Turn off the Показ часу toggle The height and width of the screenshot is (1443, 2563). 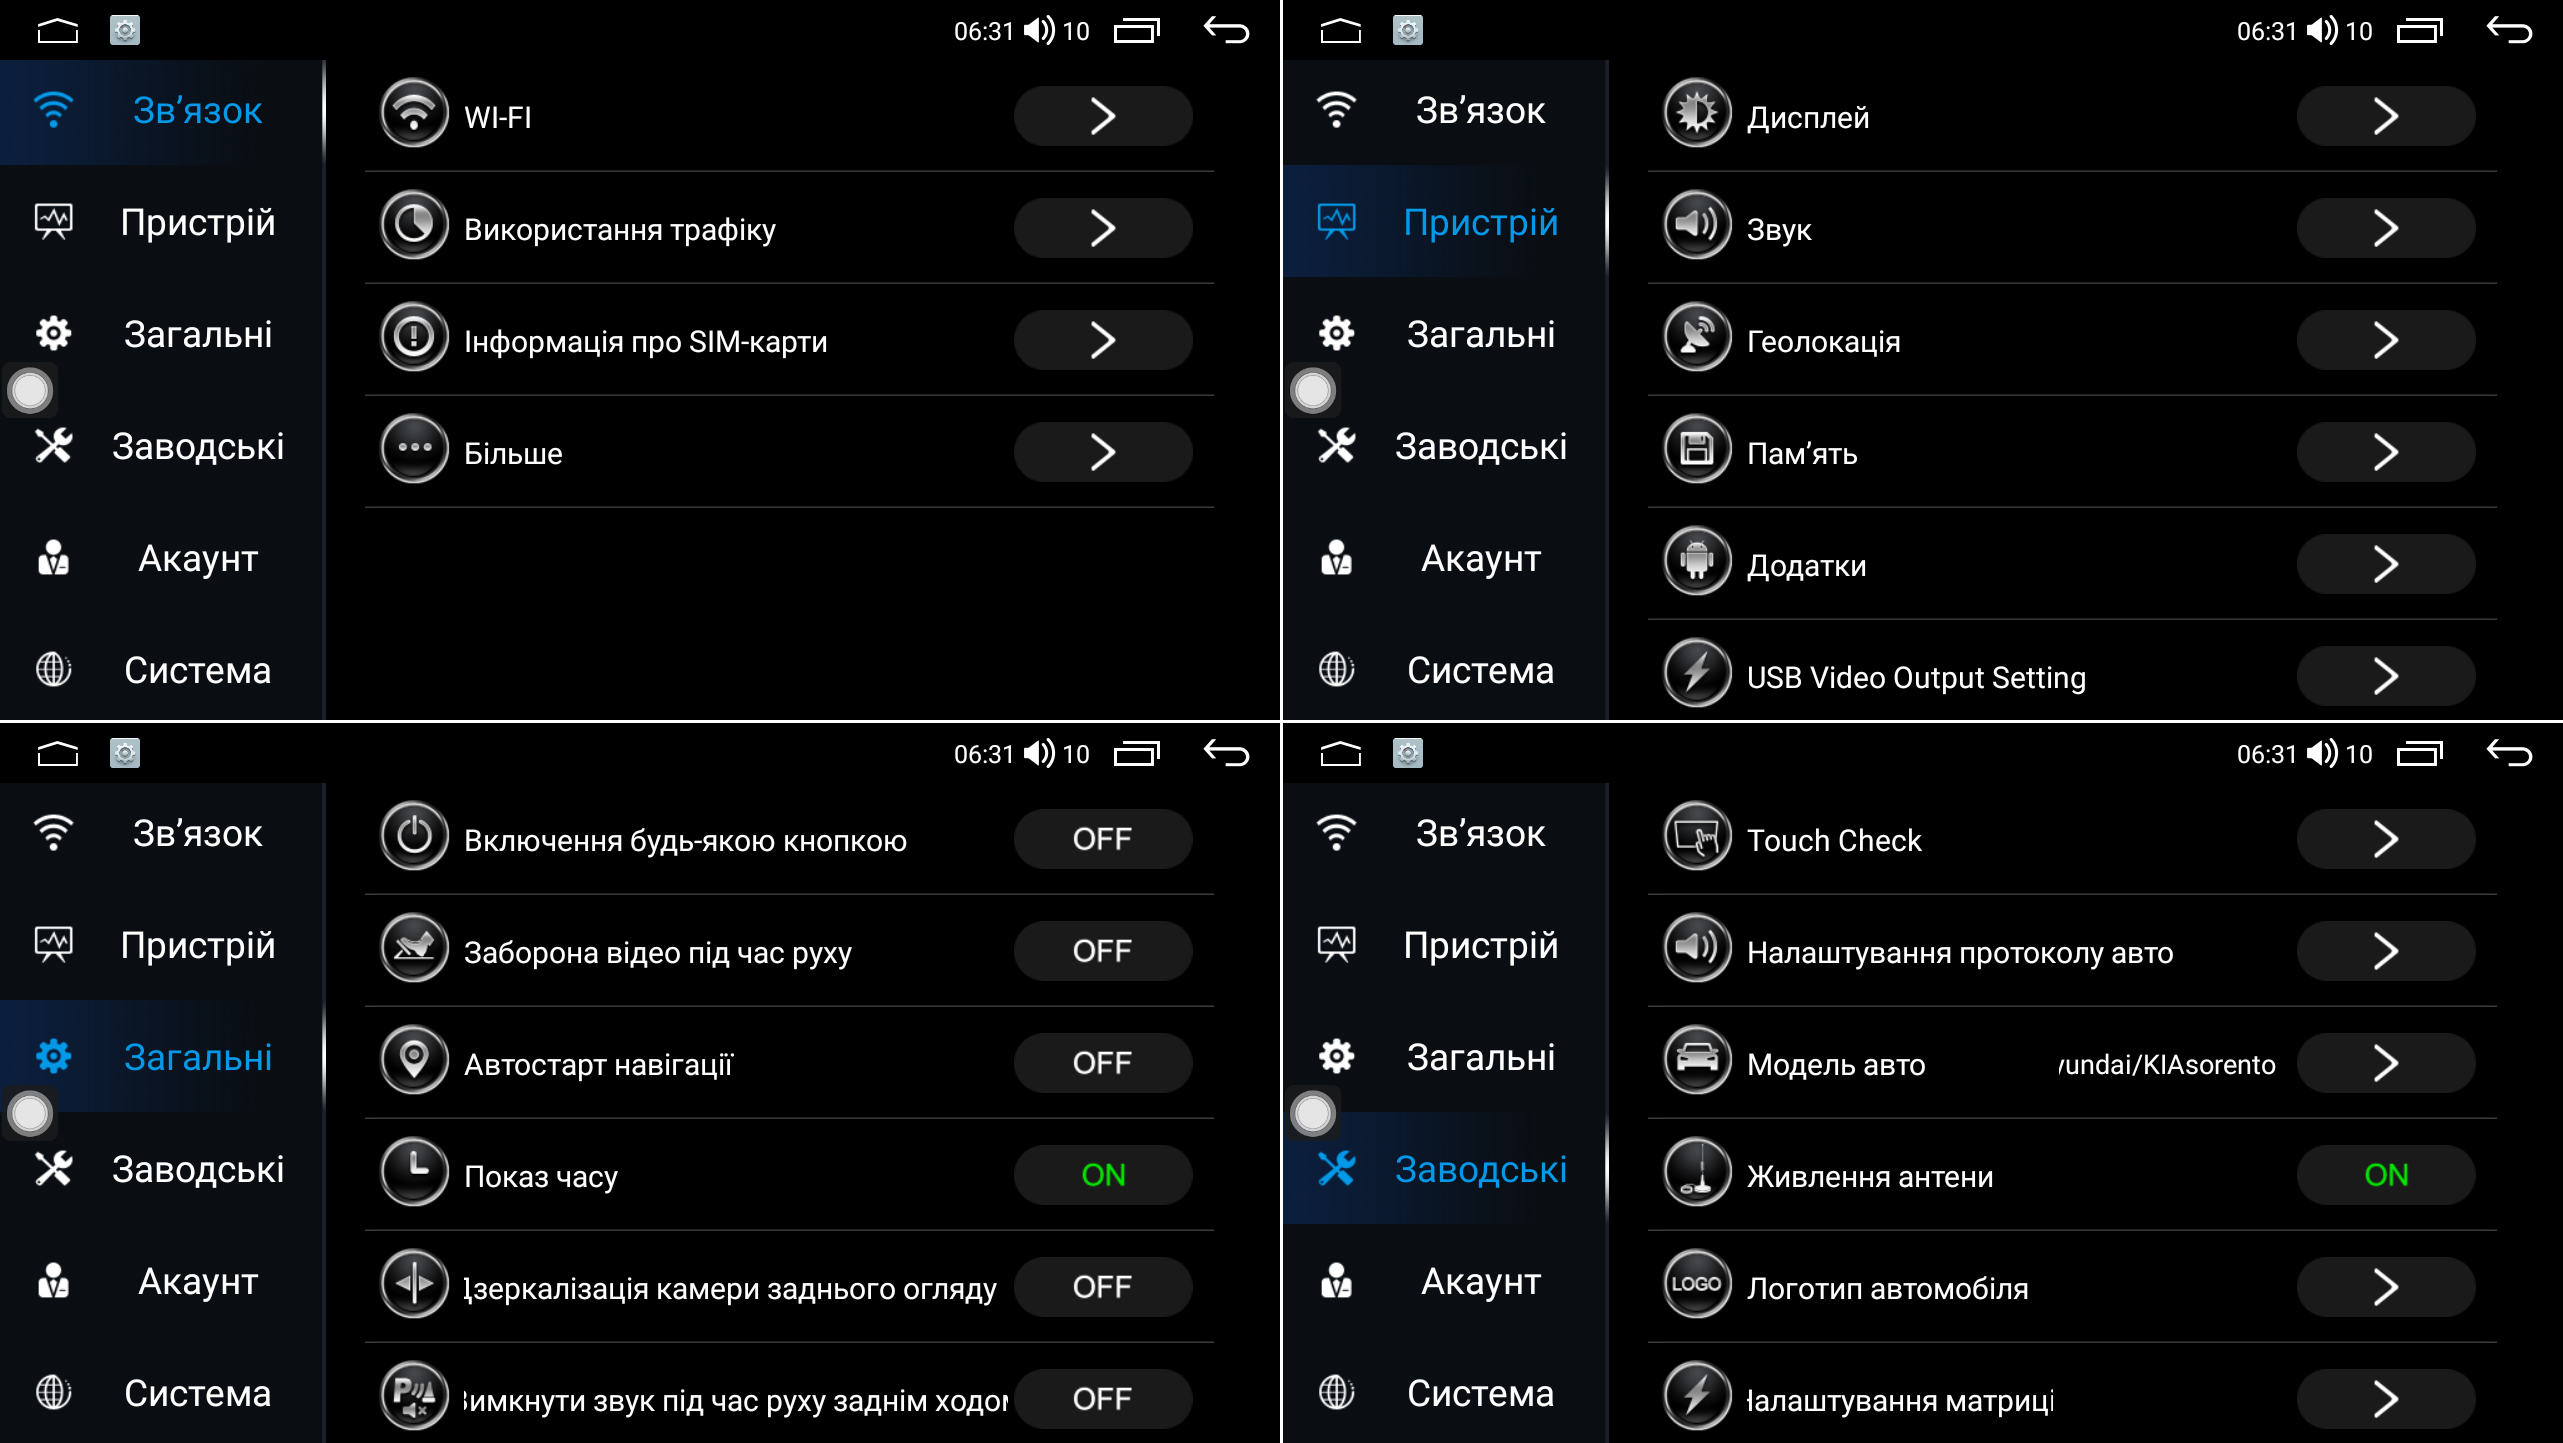click(x=1102, y=1175)
